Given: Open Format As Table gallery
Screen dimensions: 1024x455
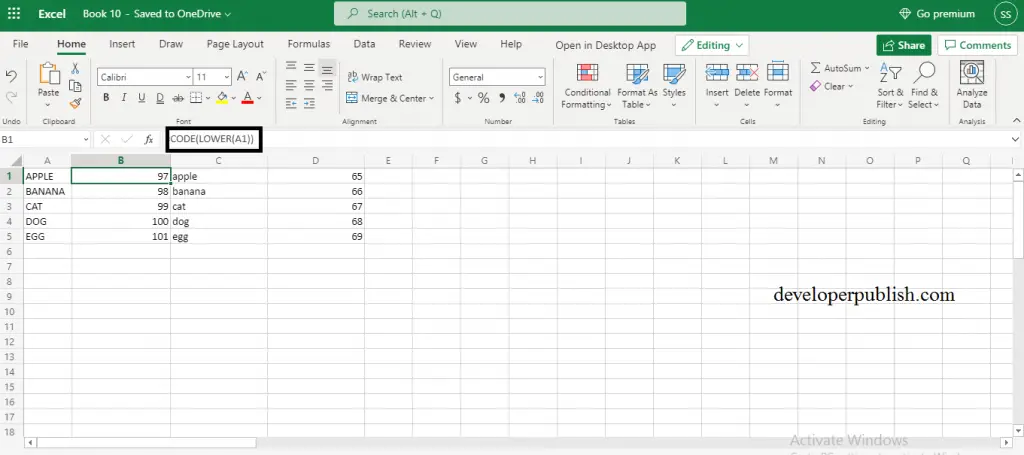Looking at the screenshot, I should (637, 86).
